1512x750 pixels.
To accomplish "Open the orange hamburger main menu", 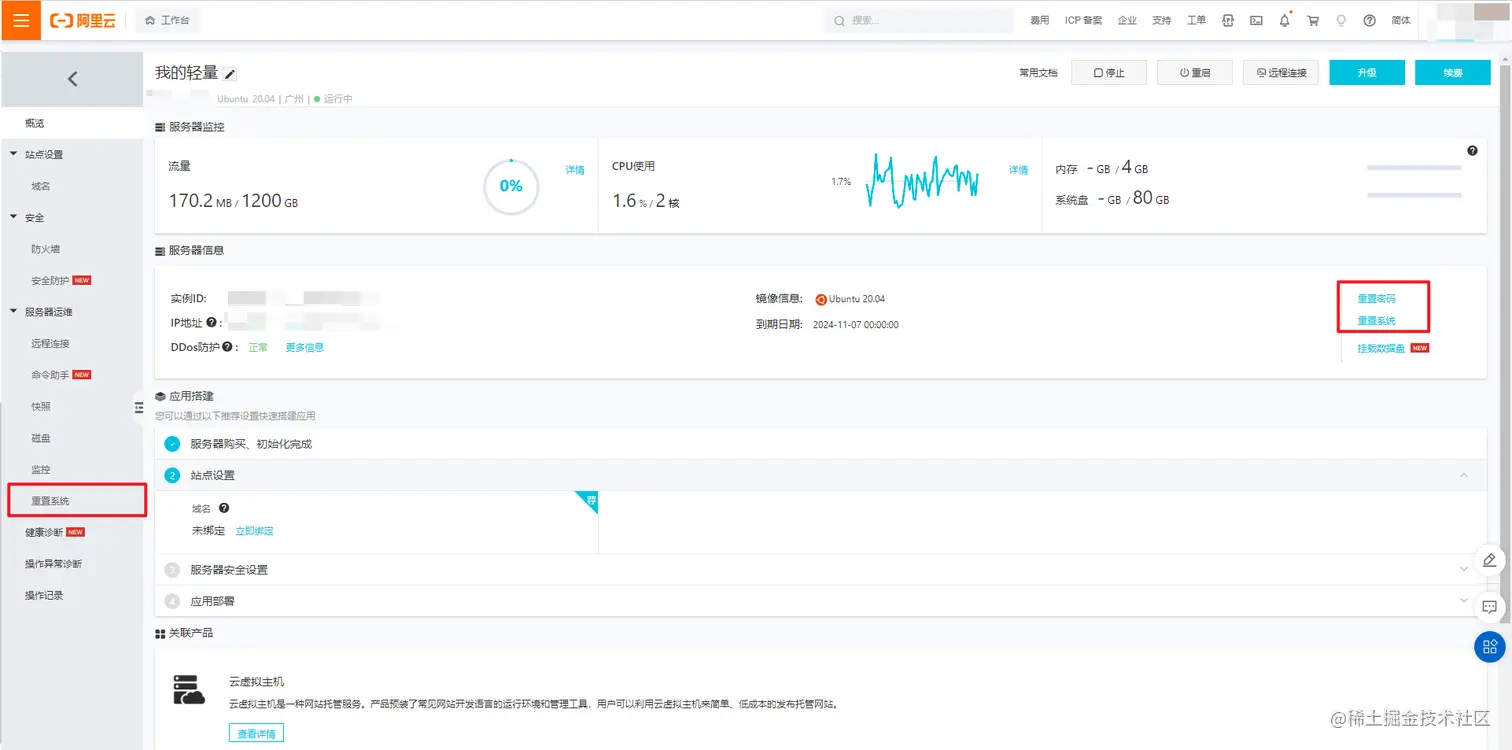I will 20,20.
